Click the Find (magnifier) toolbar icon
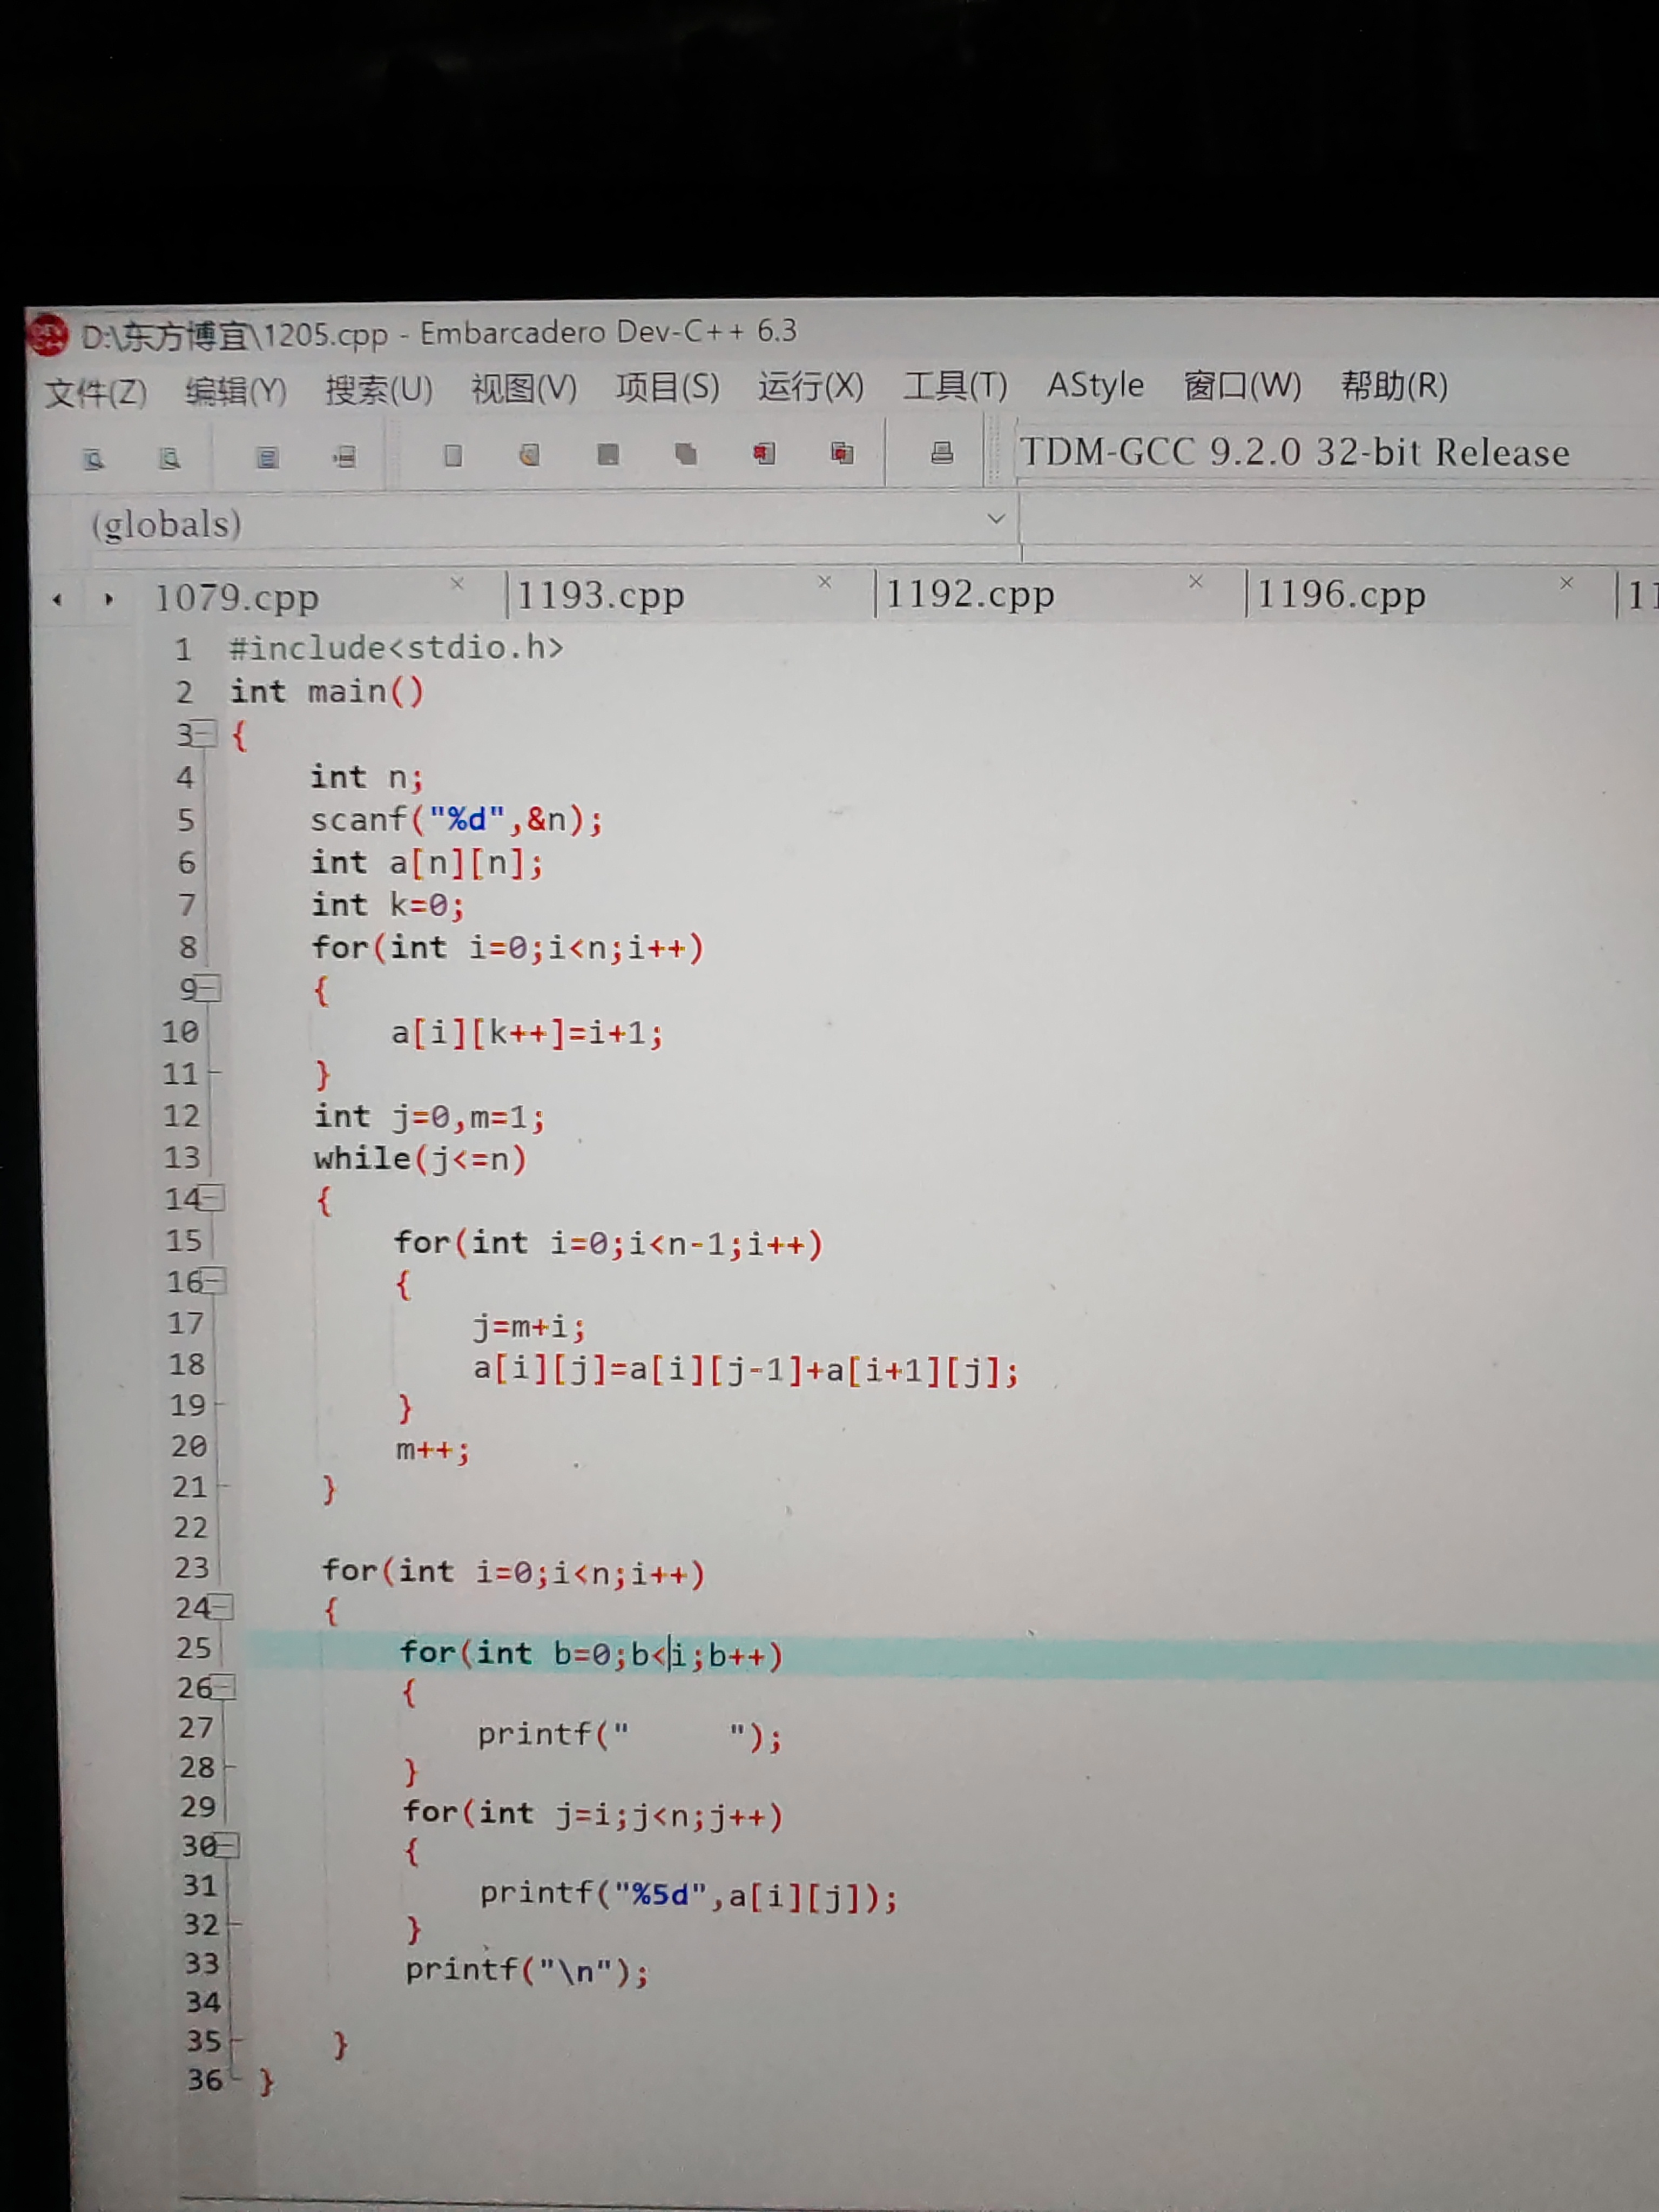The height and width of the screenshot is (2212, 1659). click(93, 459)
